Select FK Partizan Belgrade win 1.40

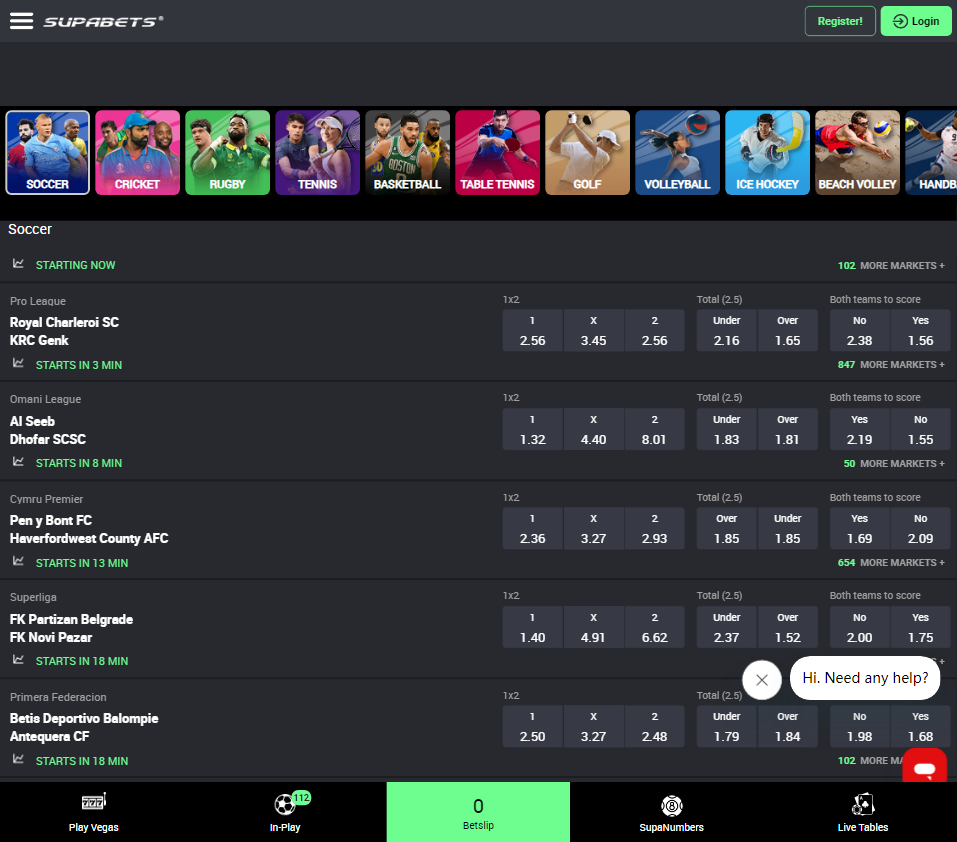pyautogui.click(x=532, y=627)
